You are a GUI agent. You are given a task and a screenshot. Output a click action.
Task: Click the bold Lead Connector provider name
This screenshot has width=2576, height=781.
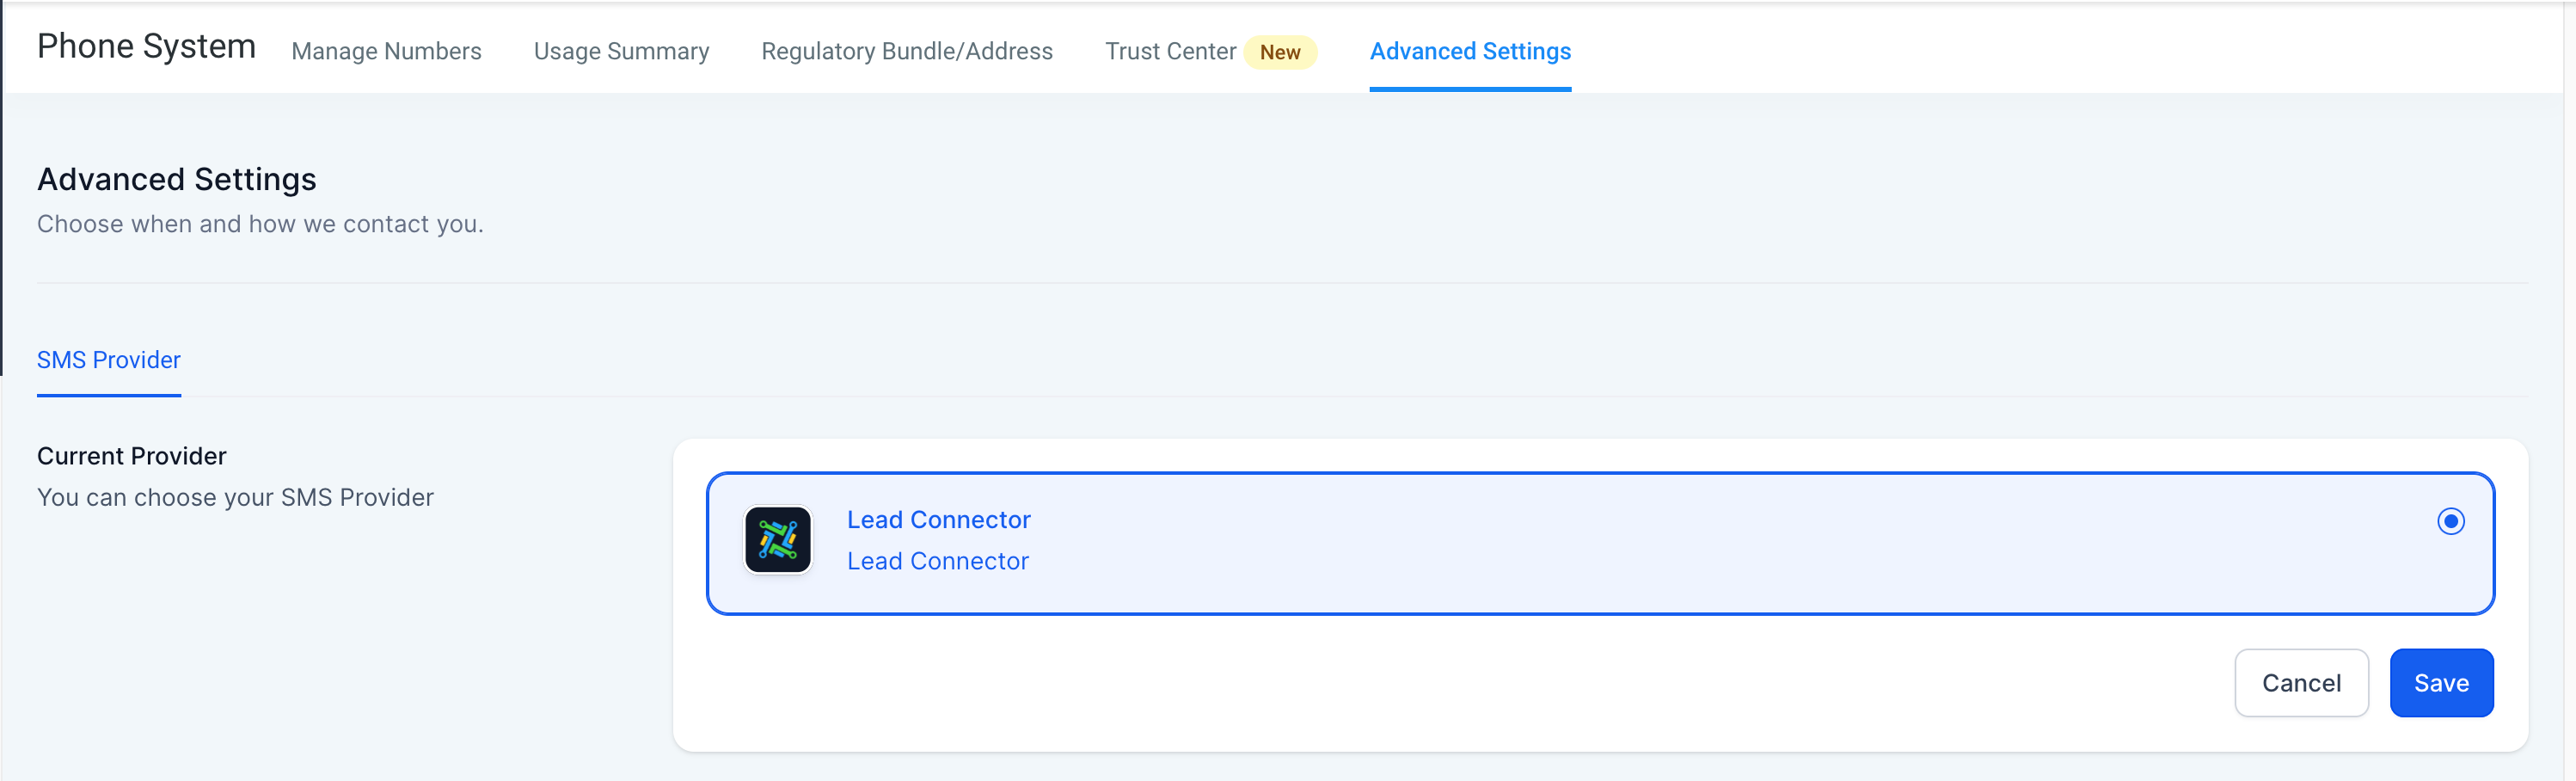click(x=938, y=520)
